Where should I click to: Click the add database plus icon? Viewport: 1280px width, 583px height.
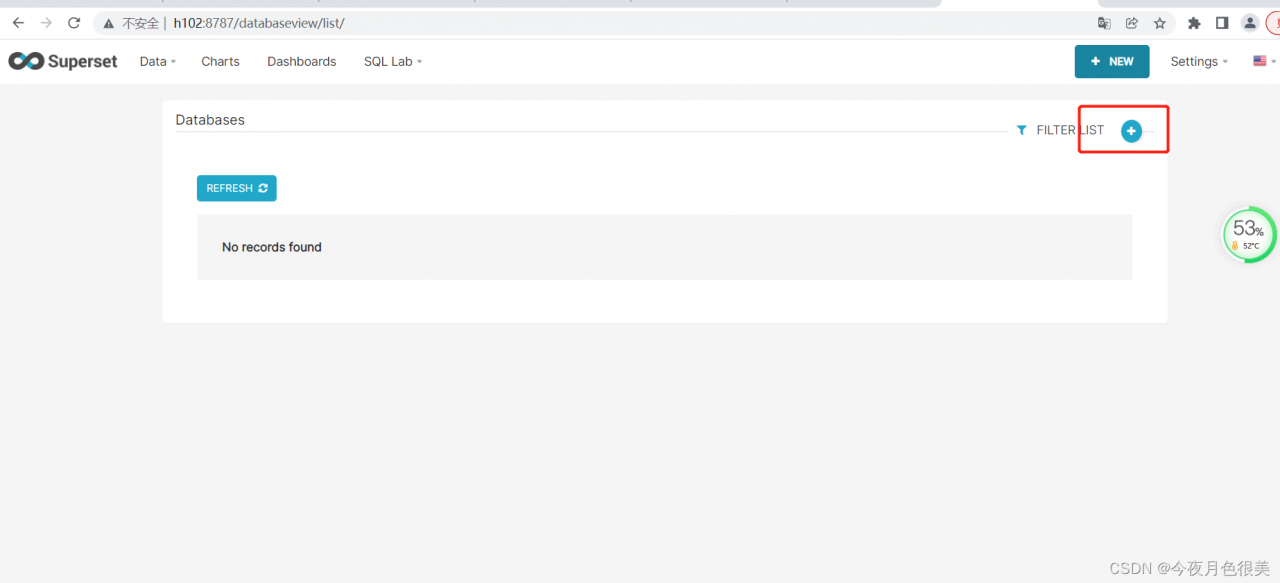pyautogui.click(x=1131, y=131)
